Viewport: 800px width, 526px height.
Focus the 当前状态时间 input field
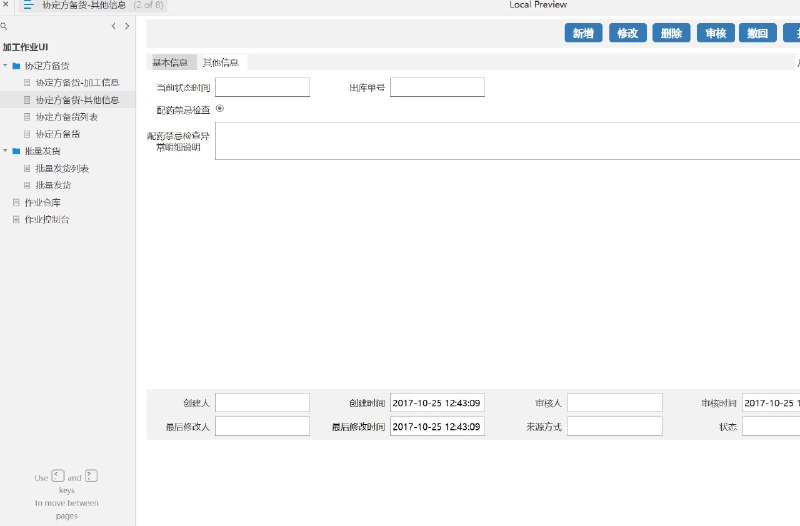(262, 87)
